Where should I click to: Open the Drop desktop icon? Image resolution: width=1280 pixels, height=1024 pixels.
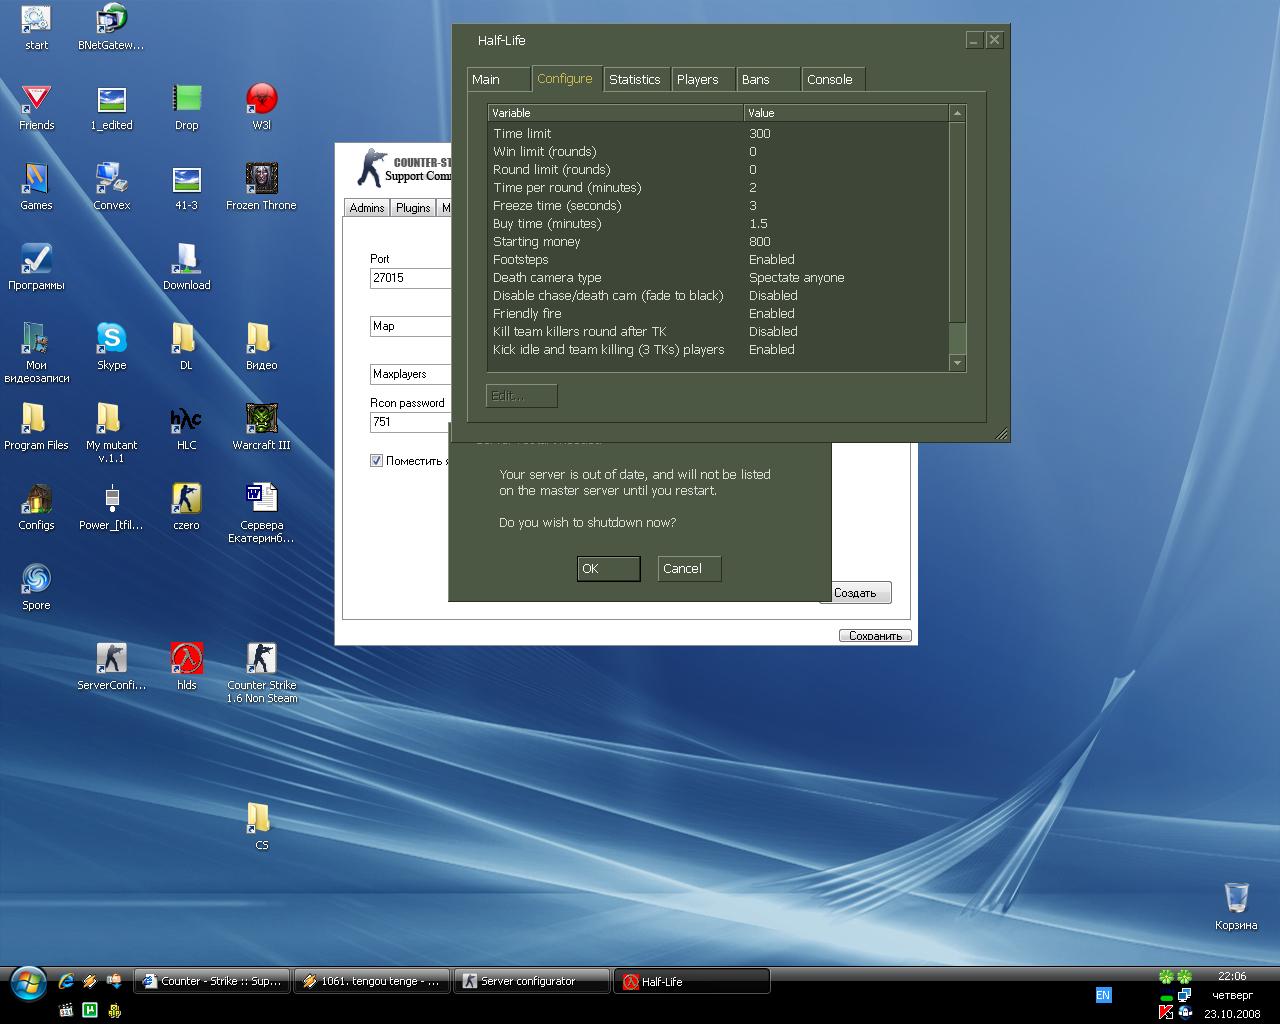[x=186, y=107]
